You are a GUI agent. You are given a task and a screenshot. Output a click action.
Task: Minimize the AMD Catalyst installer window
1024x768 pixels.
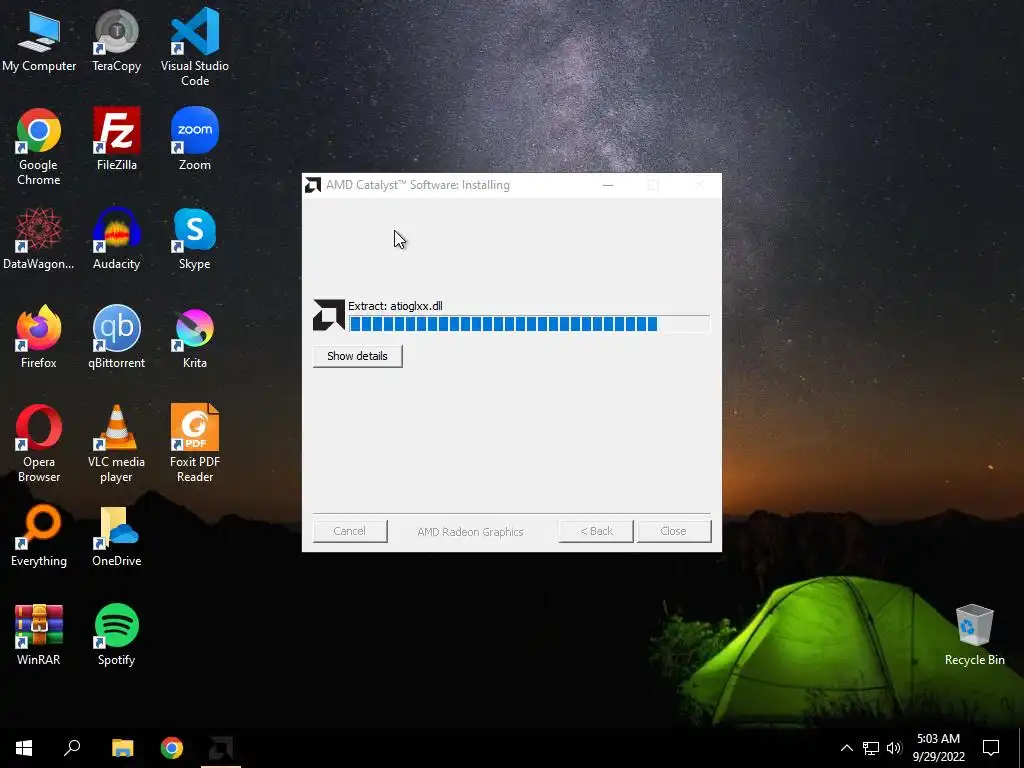point(607,185)
